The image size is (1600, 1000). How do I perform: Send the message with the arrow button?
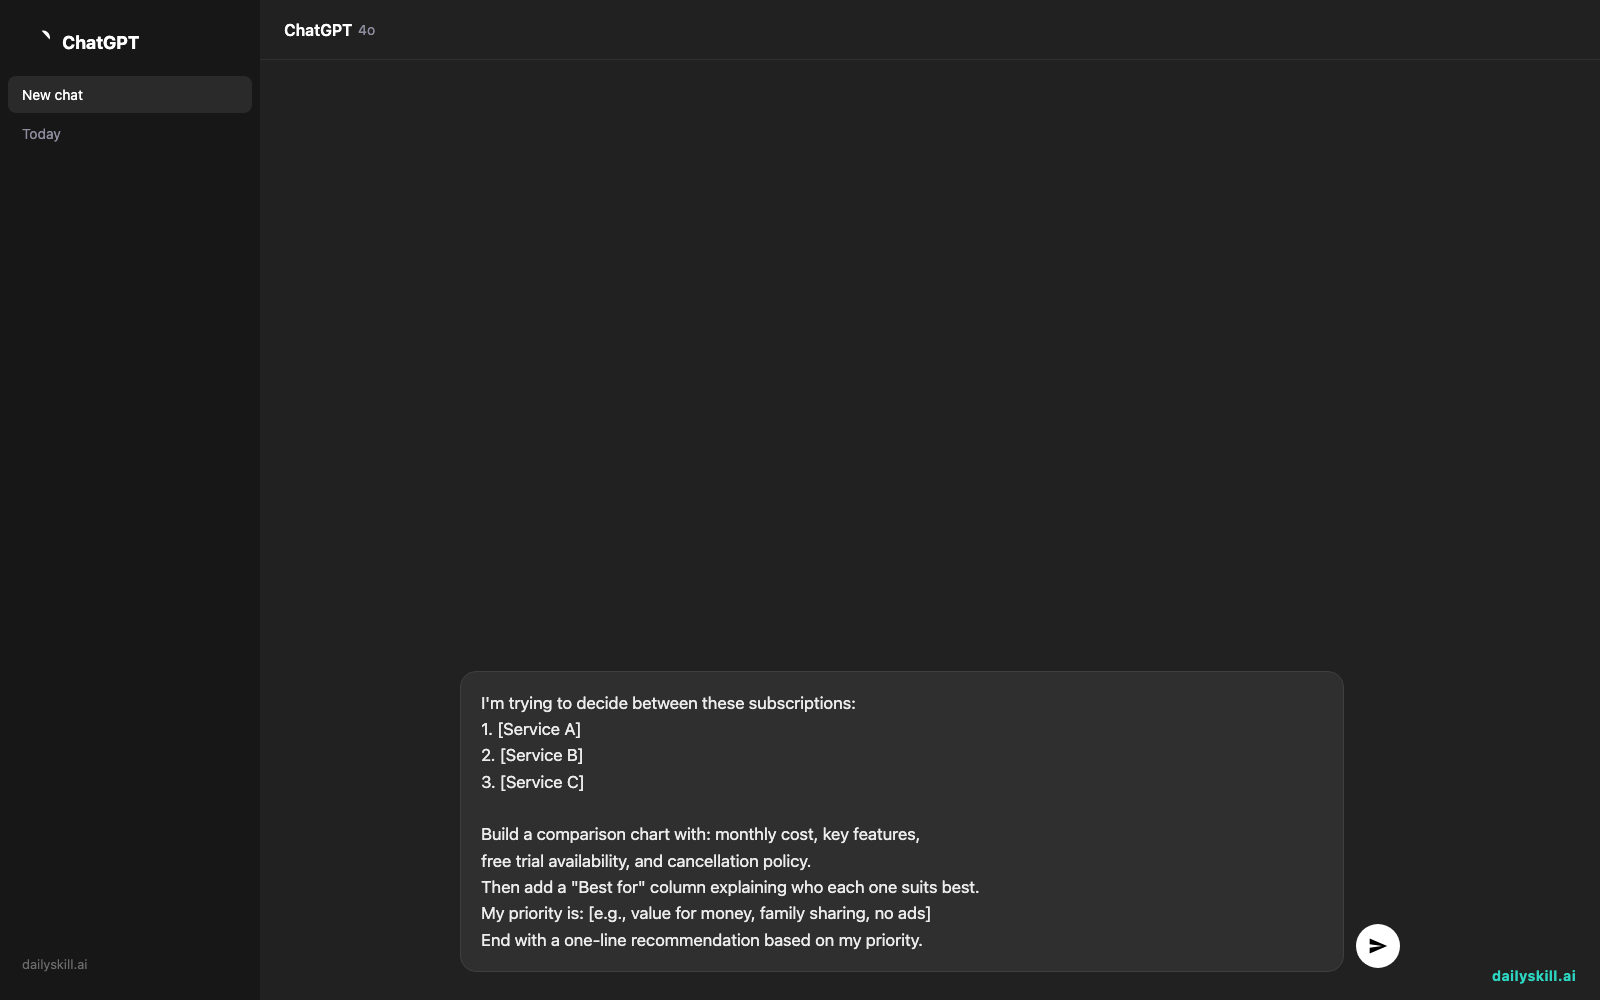[x=1377, y=945]
